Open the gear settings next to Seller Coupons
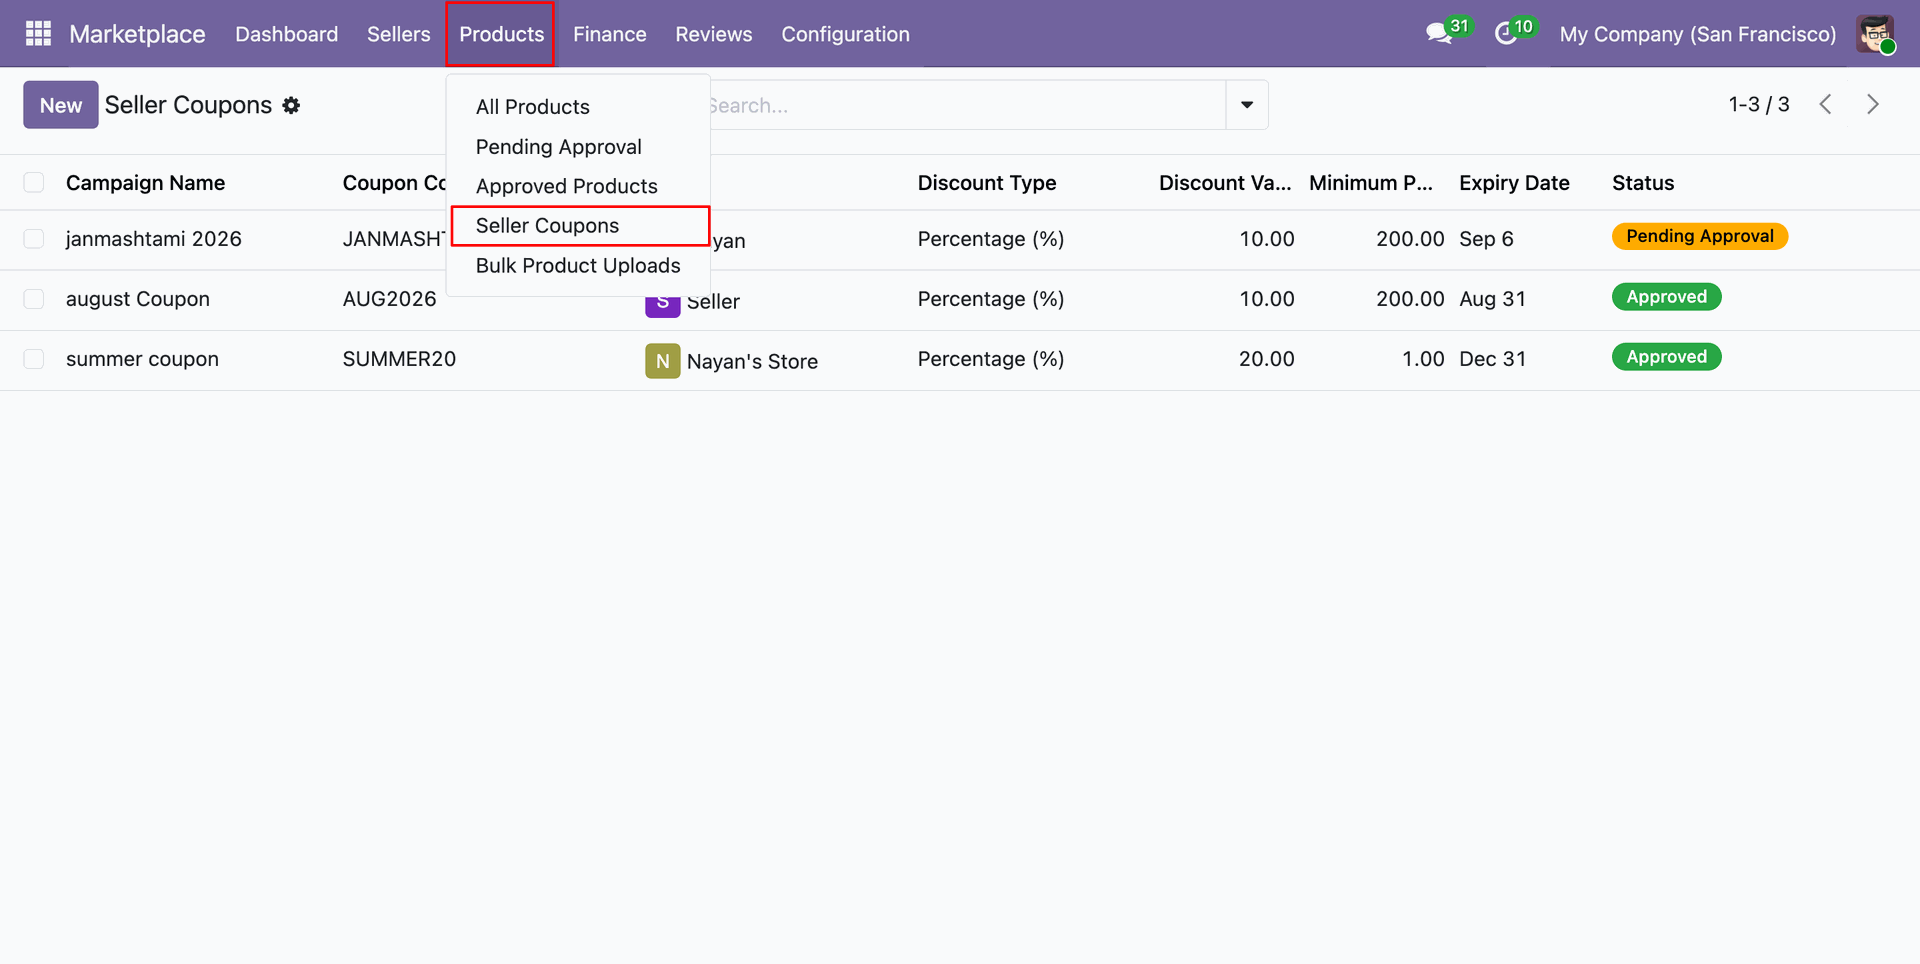The image size is (1920, 964). pos(291,105)
